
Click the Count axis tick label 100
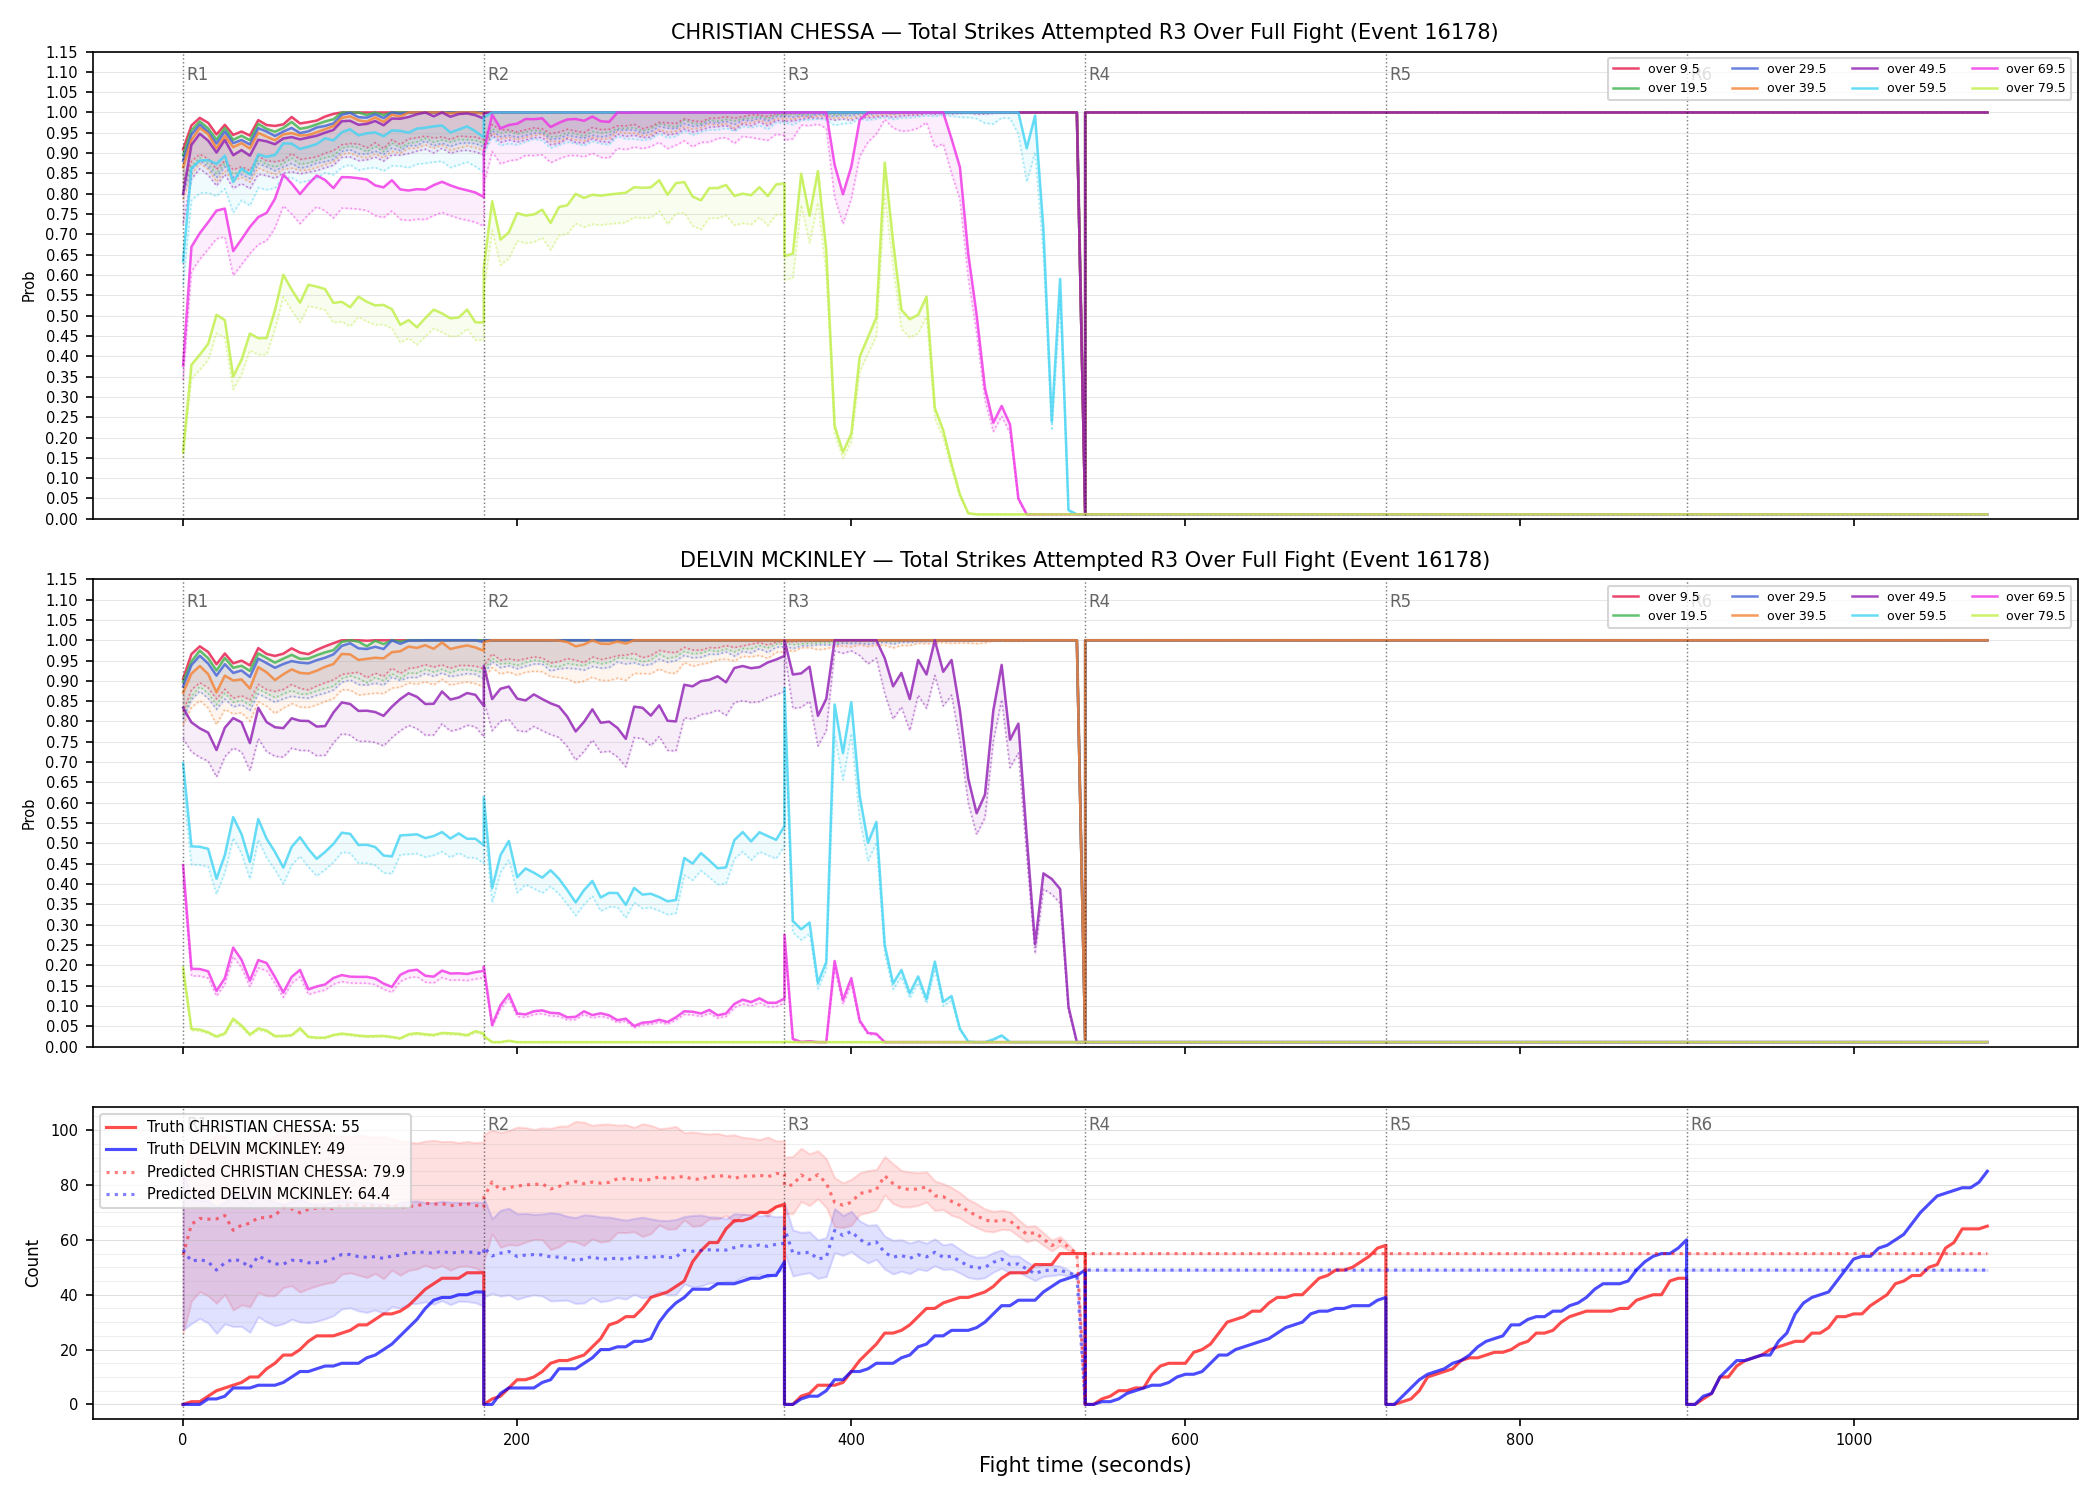tap(64, 1131)
